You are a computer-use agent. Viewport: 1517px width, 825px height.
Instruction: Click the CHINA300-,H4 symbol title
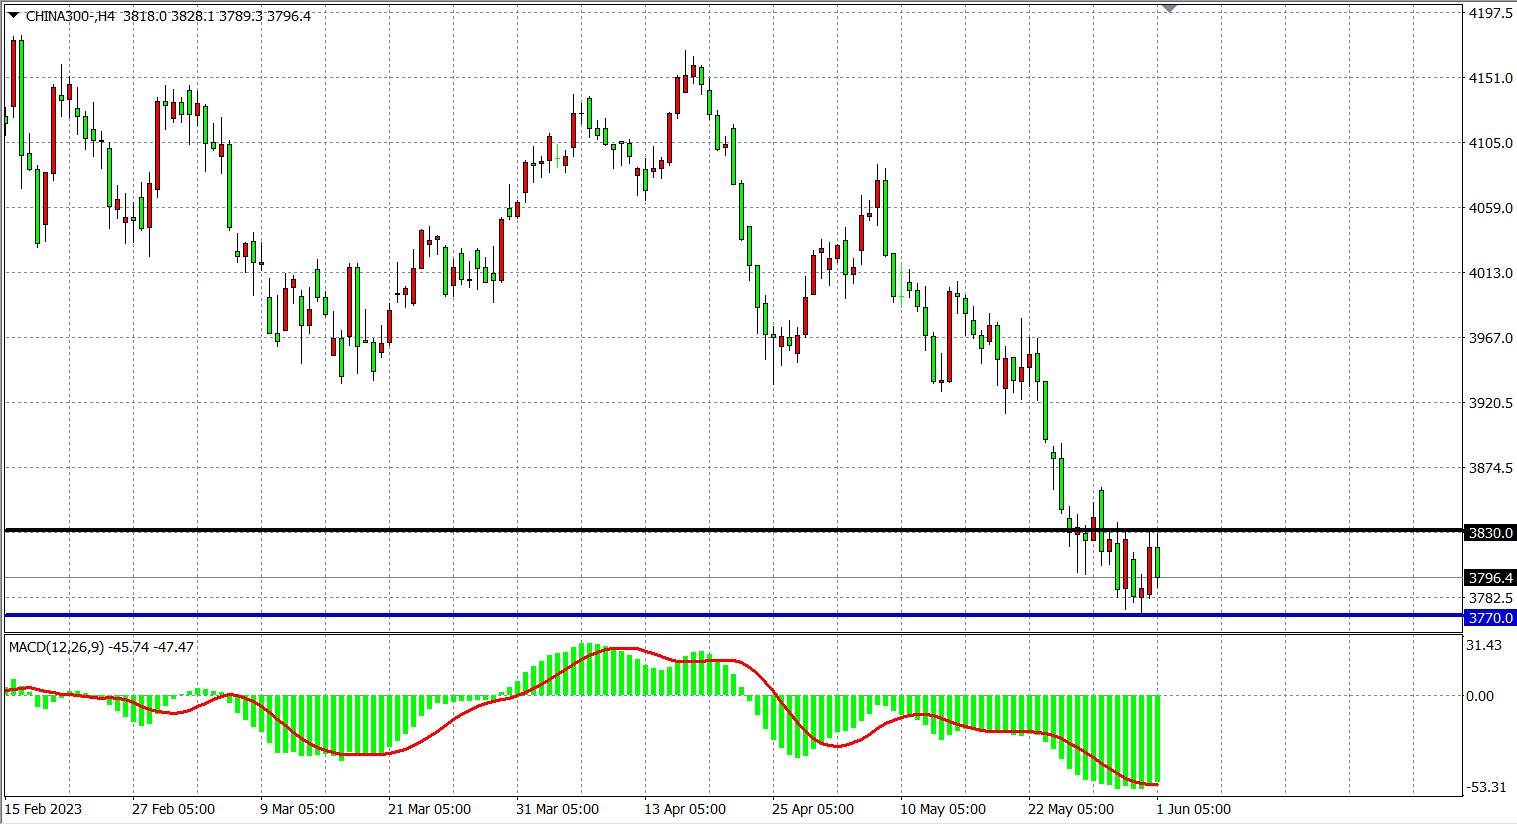[70, 16]
